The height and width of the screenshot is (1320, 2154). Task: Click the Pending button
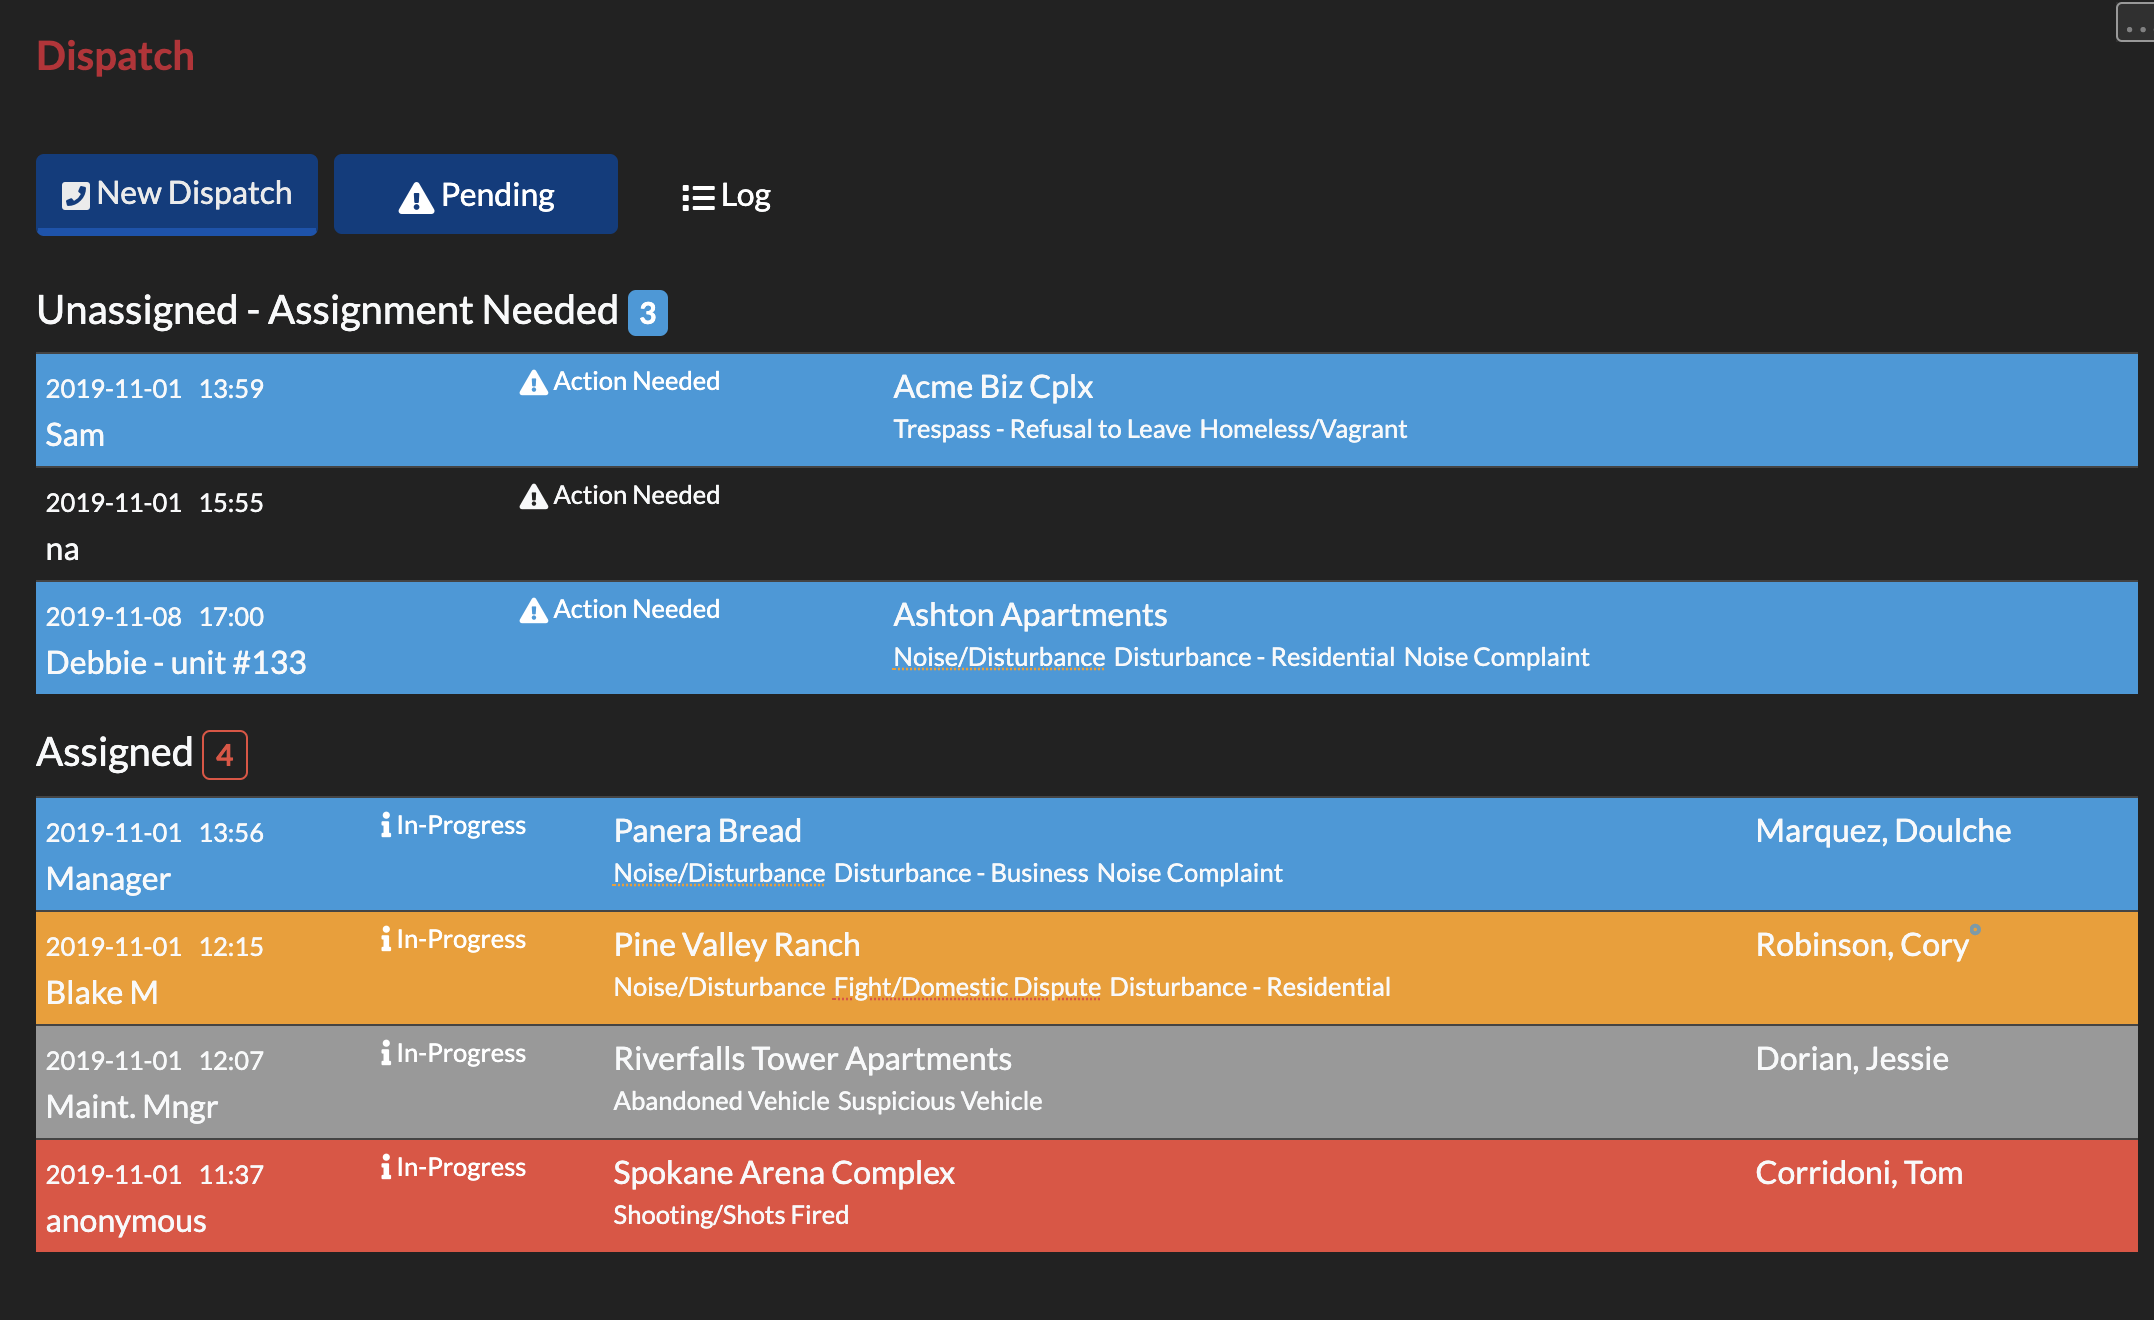pos(475,193)
